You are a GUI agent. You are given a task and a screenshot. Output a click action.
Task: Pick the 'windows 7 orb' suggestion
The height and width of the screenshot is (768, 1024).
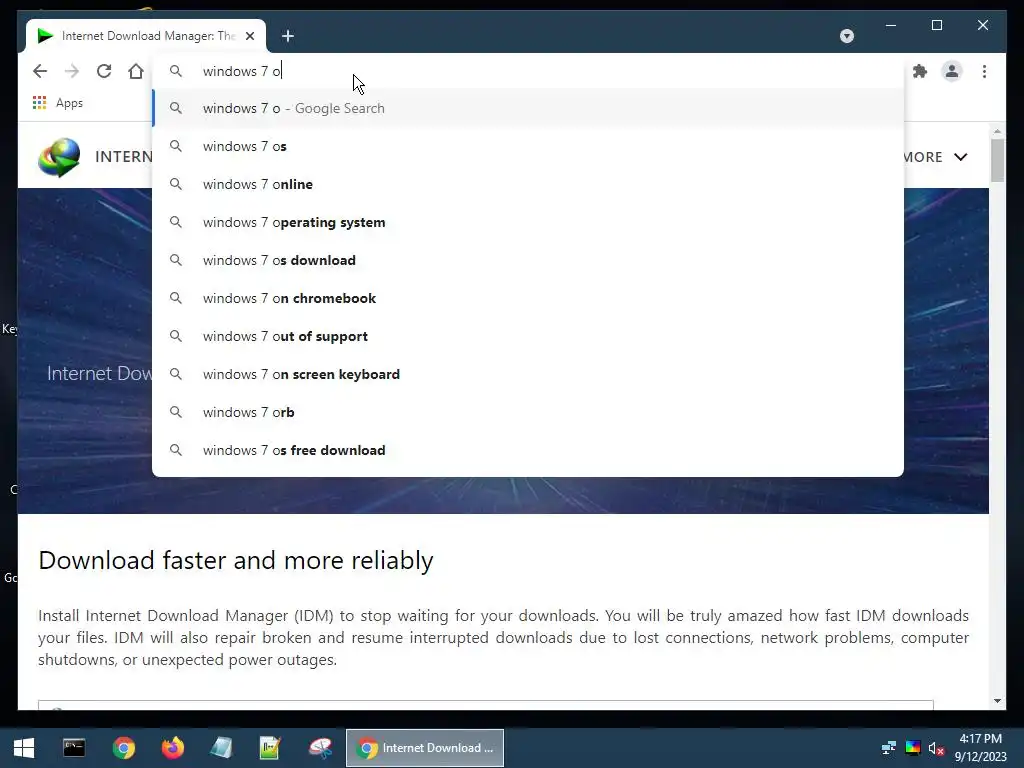[528, 412]
